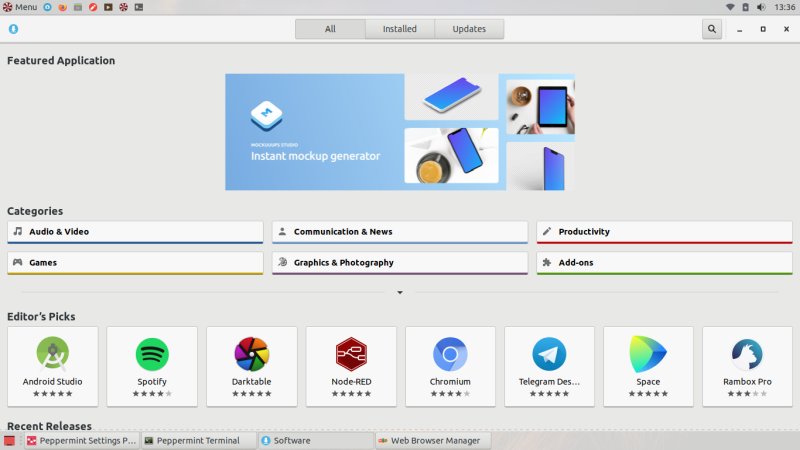The width and height of the screenshot is (800, 450).
Task: Open the volume speaker indicator
Action: [761, 7]
